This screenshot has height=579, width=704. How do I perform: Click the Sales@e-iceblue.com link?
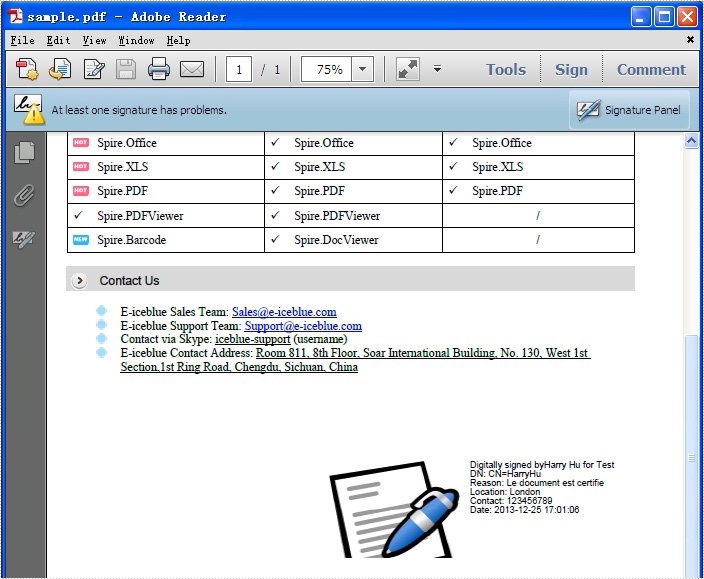[284, 312]
